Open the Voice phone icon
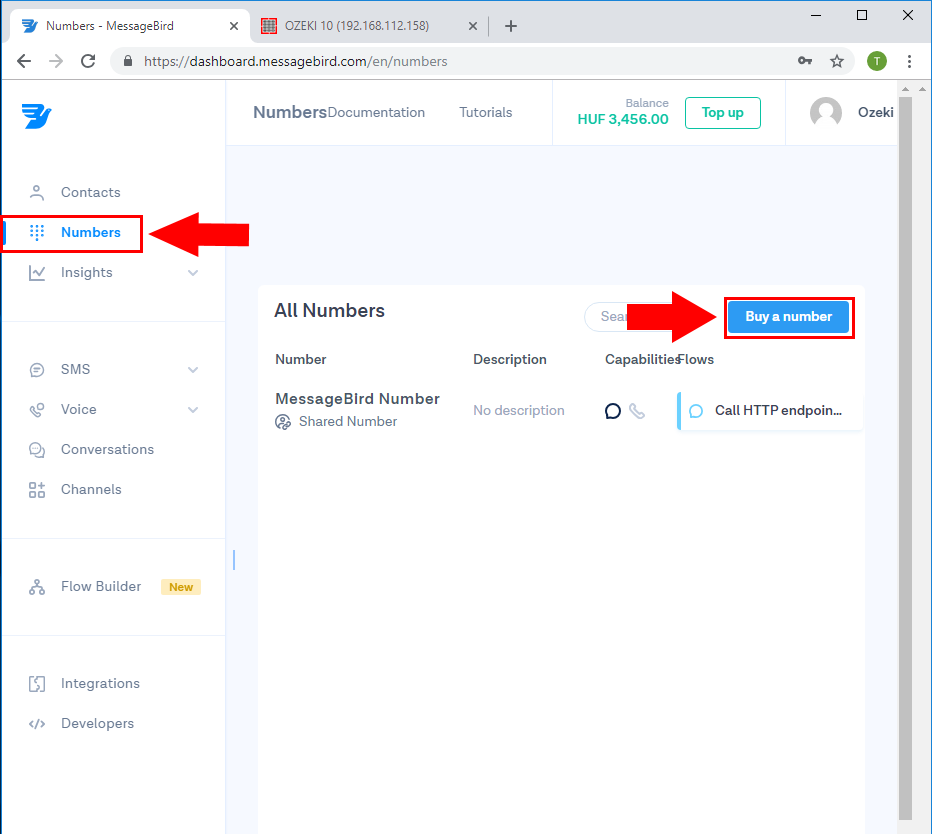932x834 pixels. [37, 410]
